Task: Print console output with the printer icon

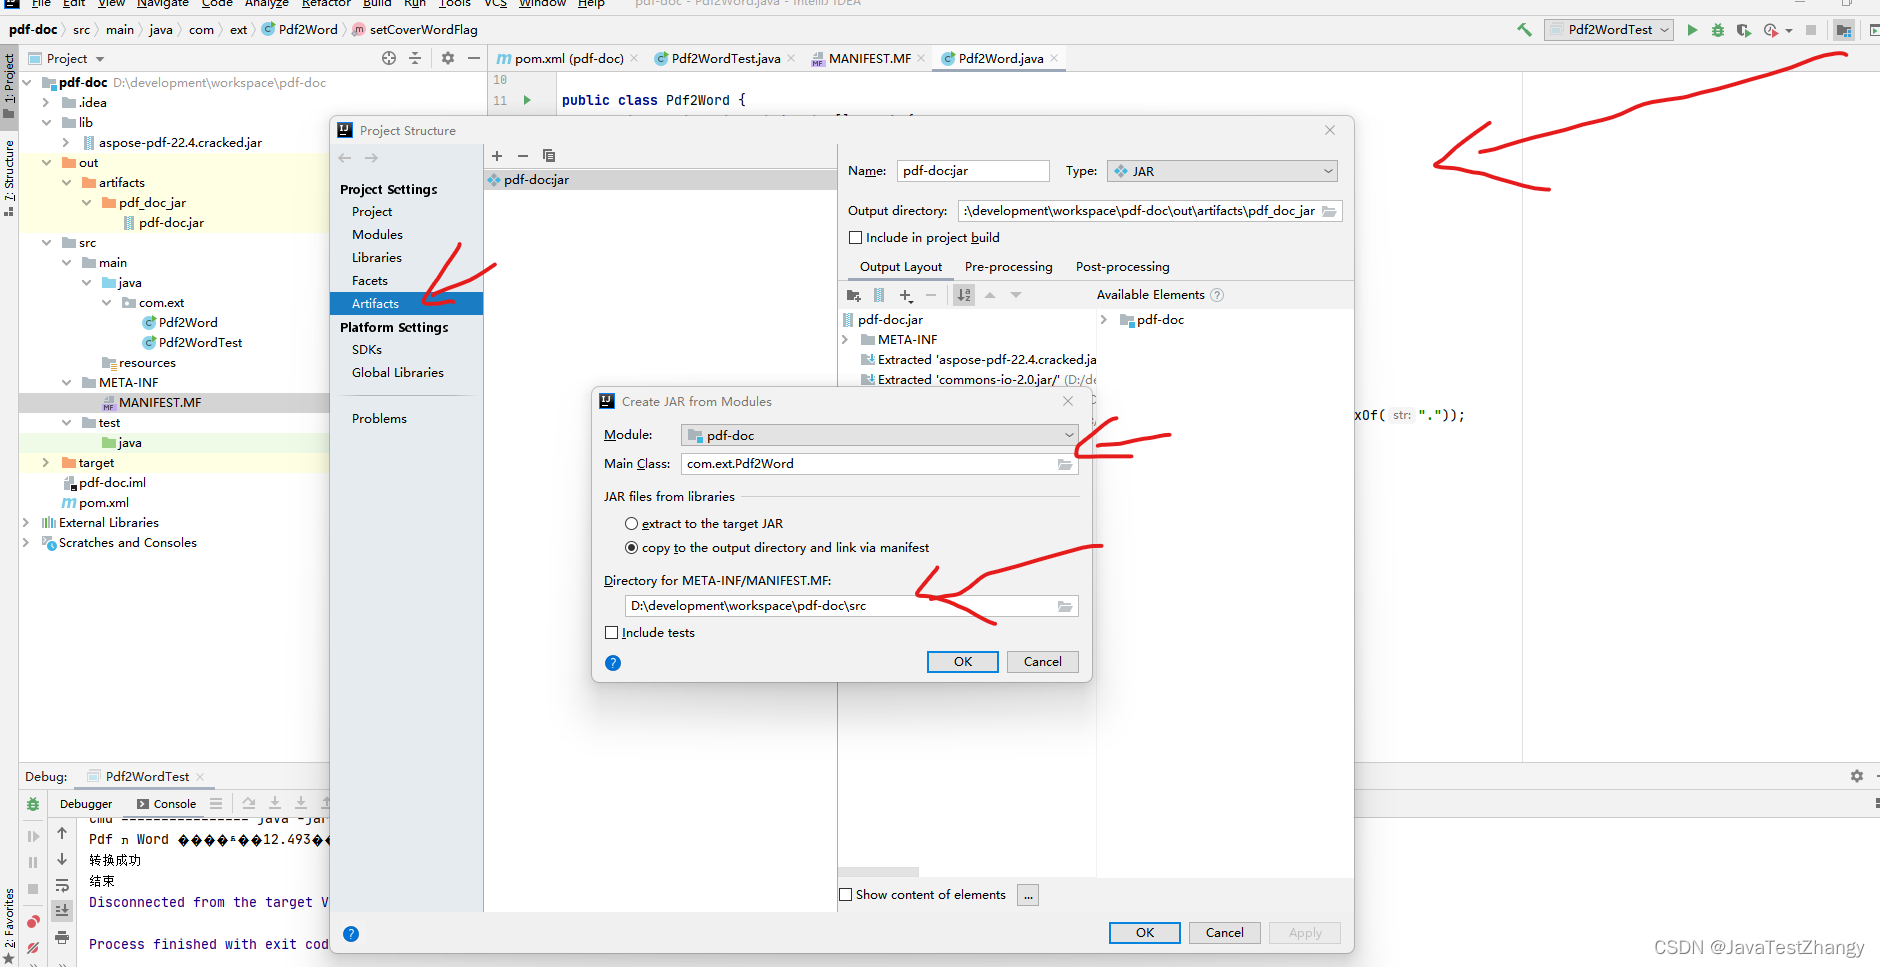Action: tap(62, 937)
